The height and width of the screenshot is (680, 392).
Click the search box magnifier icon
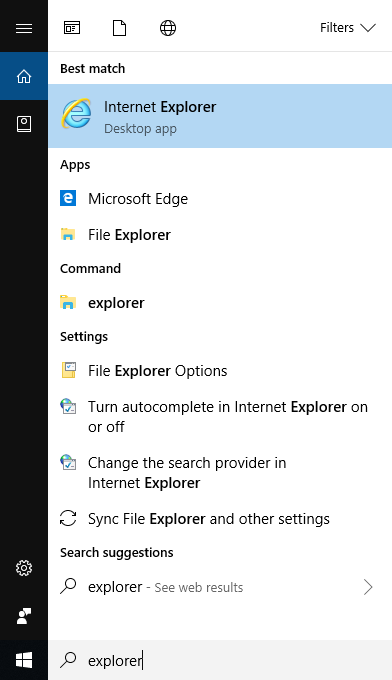[x=68, y=660]
